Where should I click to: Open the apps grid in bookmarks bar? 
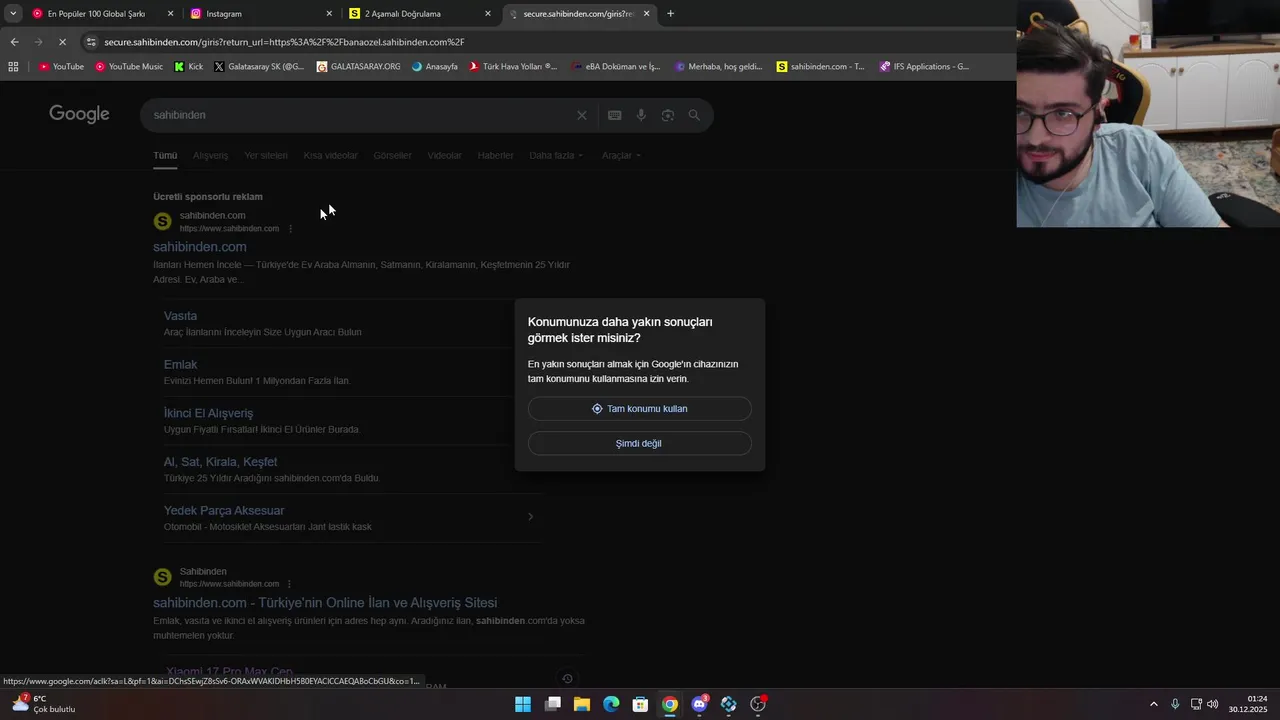point(13,67)
